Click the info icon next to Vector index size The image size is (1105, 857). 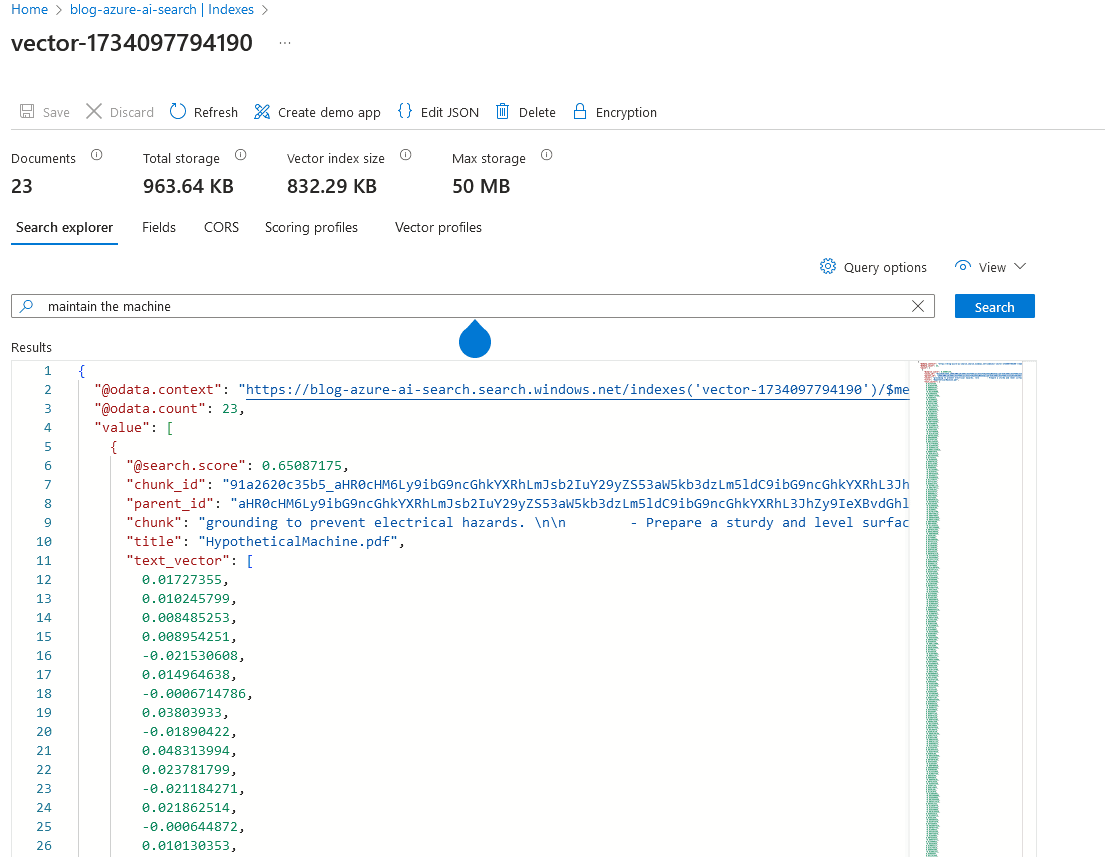point(405,155)
